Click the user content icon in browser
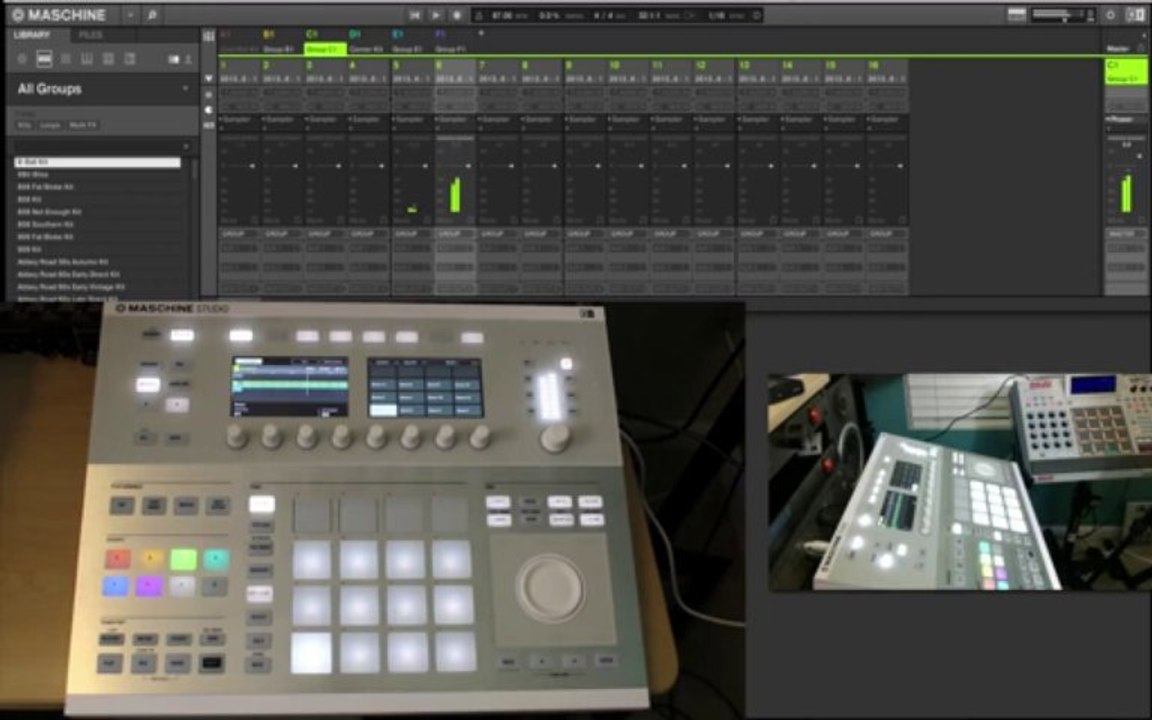 click(x=188, y=59)
